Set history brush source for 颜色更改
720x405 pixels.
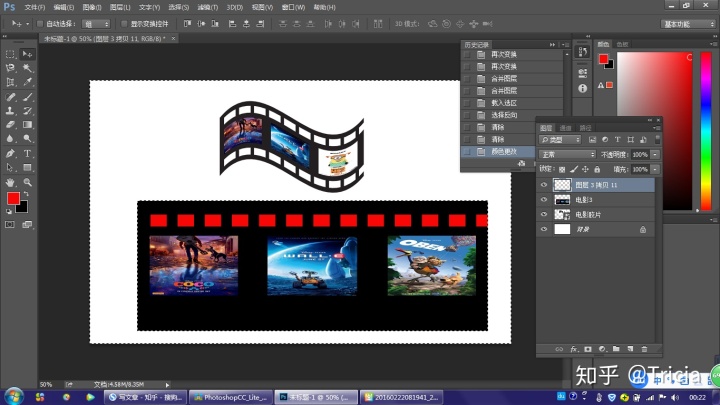pyautogui.click(x=467, y=152)
